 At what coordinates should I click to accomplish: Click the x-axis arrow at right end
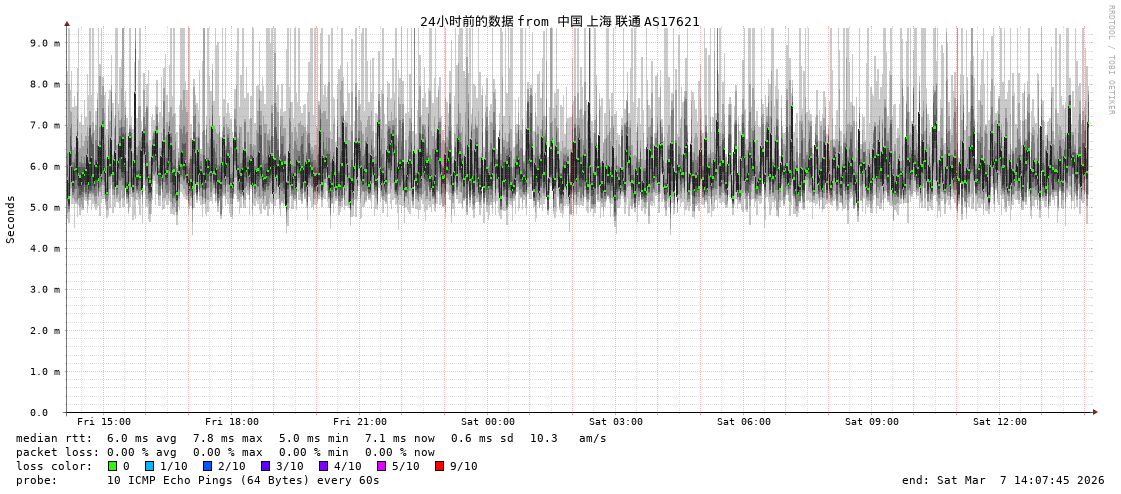tap(1094, 412)
